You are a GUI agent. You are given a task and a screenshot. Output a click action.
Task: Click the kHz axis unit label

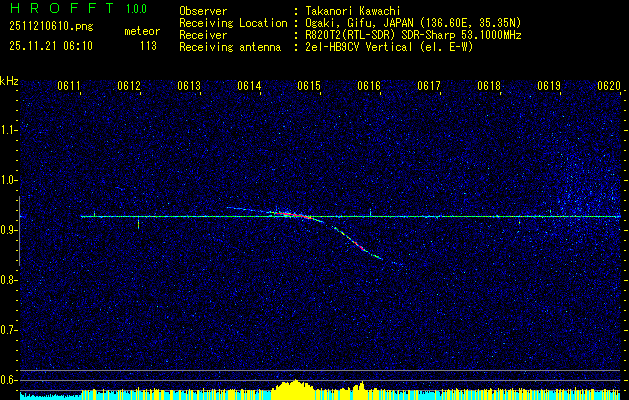(9, 81)
